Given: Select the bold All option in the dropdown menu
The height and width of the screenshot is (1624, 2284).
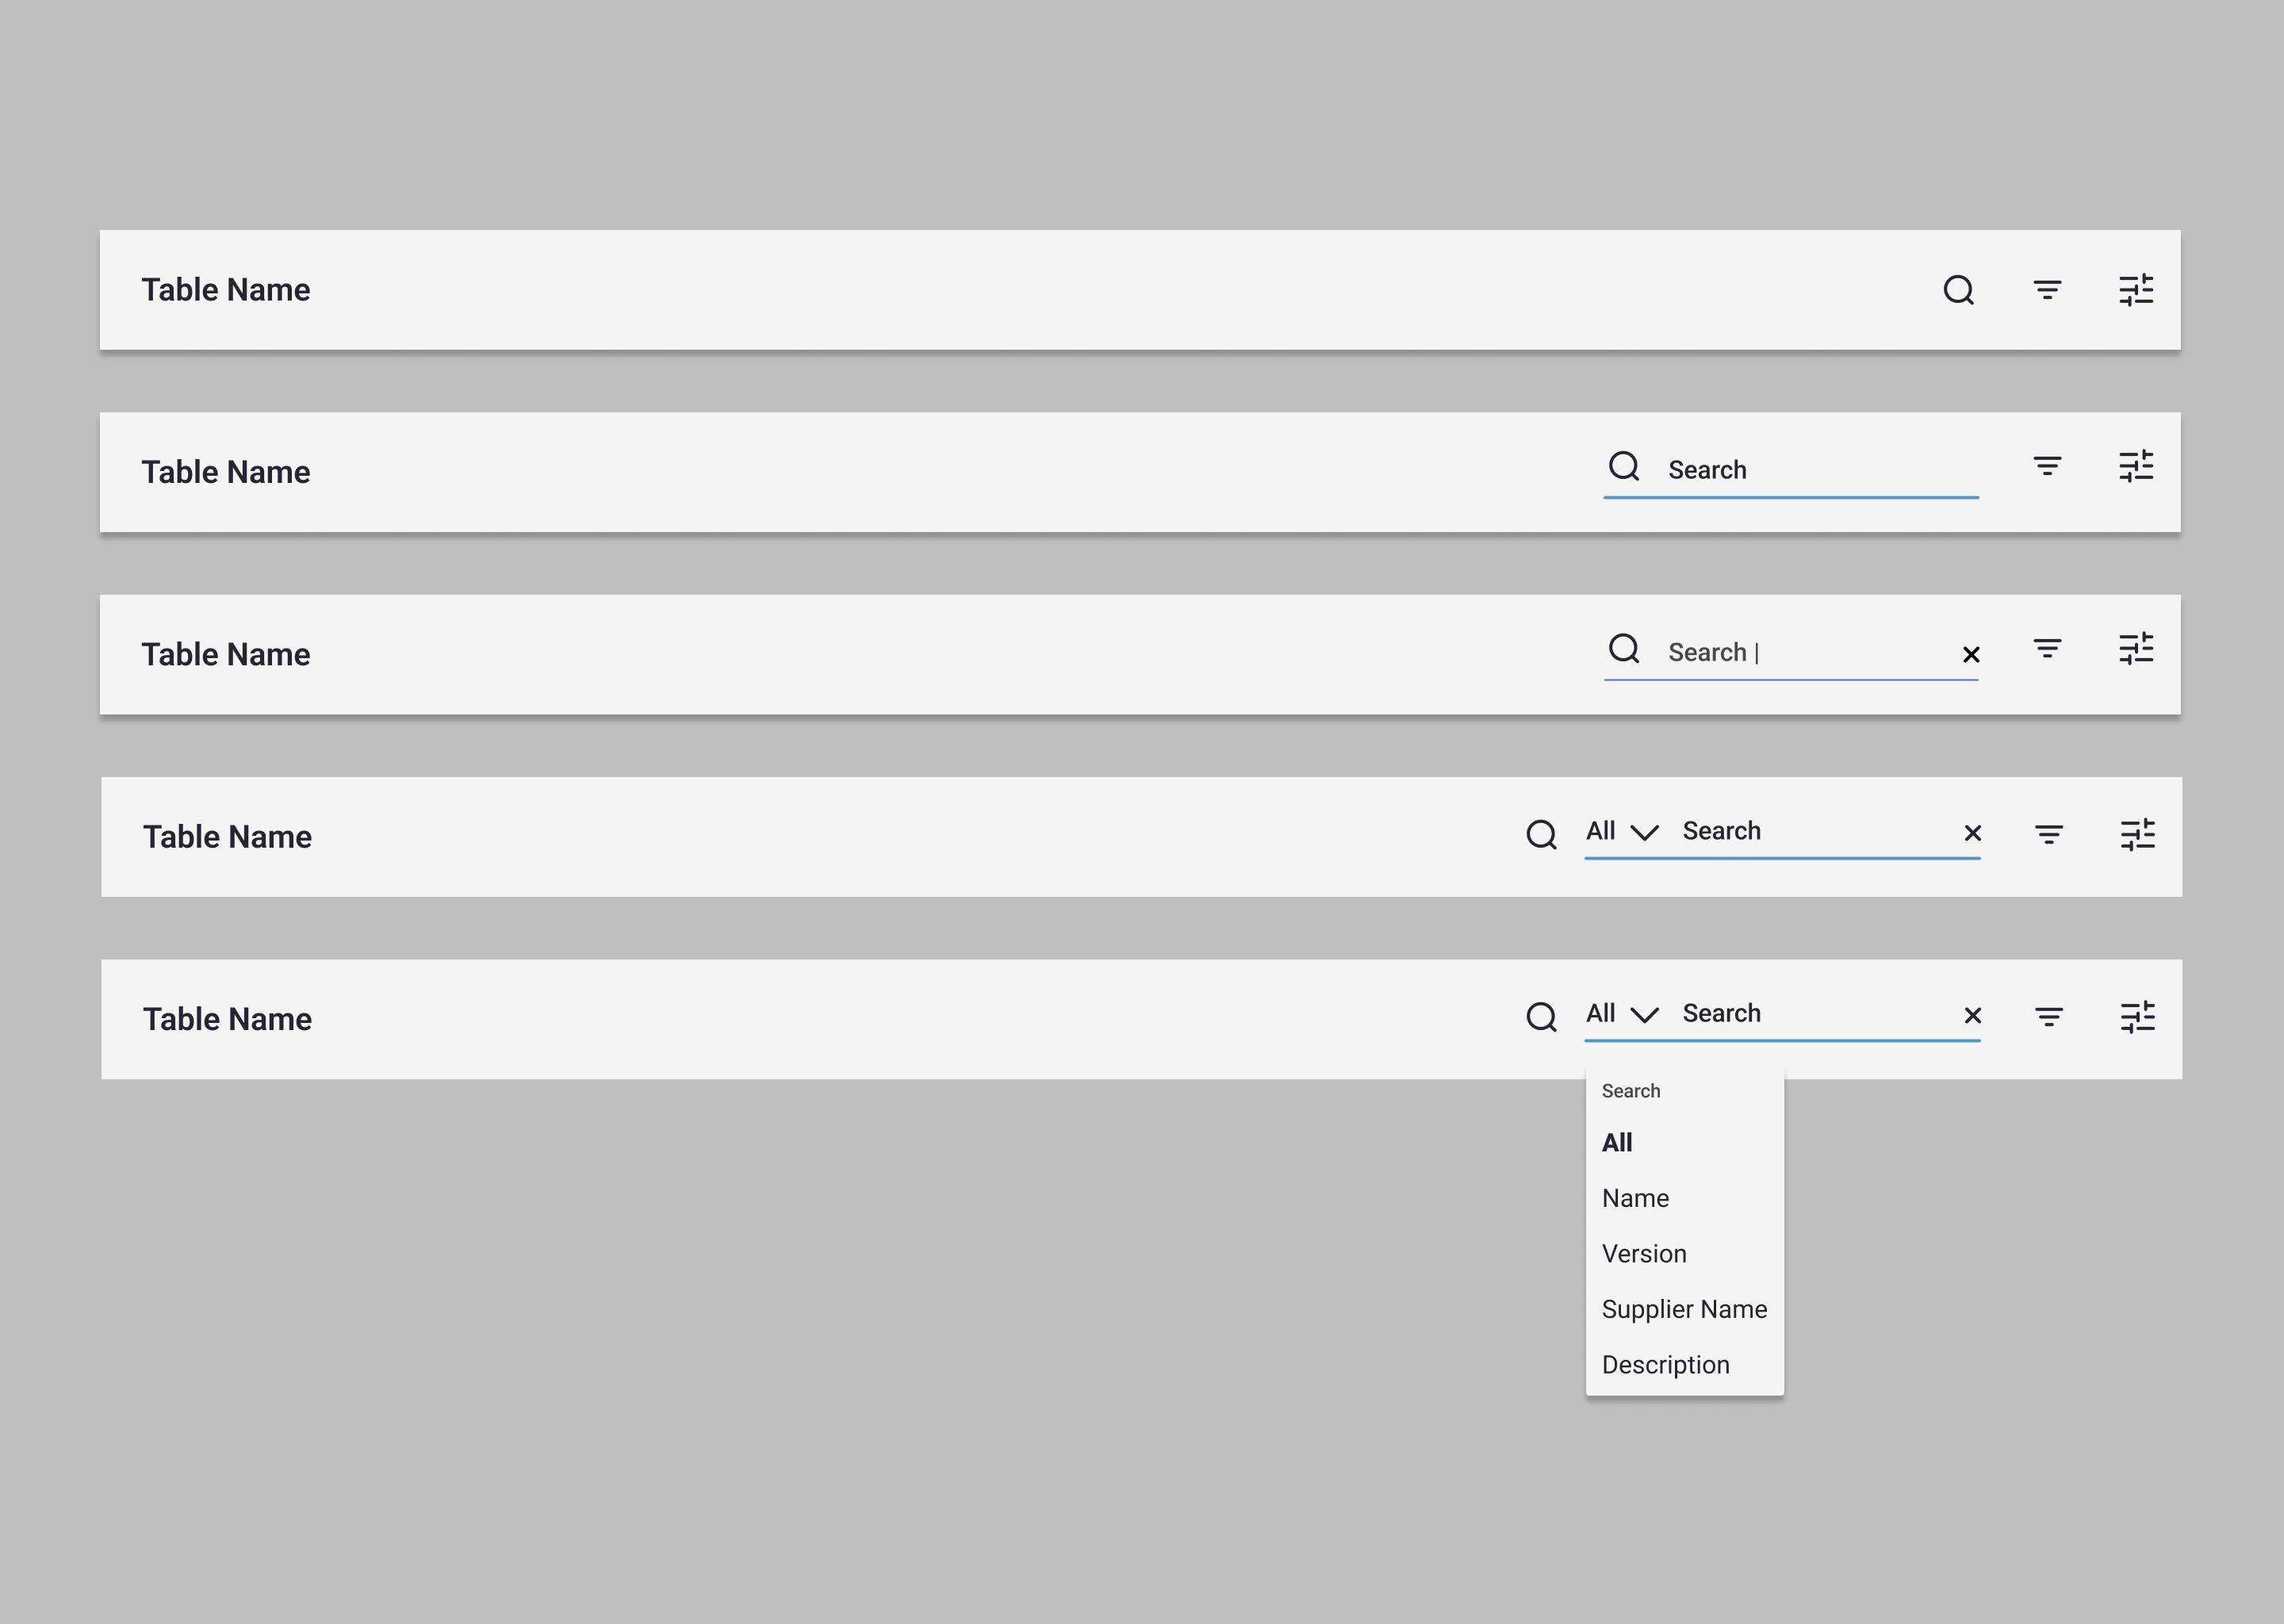Looking at the screenshot, I should [x=1617, y=1143].
